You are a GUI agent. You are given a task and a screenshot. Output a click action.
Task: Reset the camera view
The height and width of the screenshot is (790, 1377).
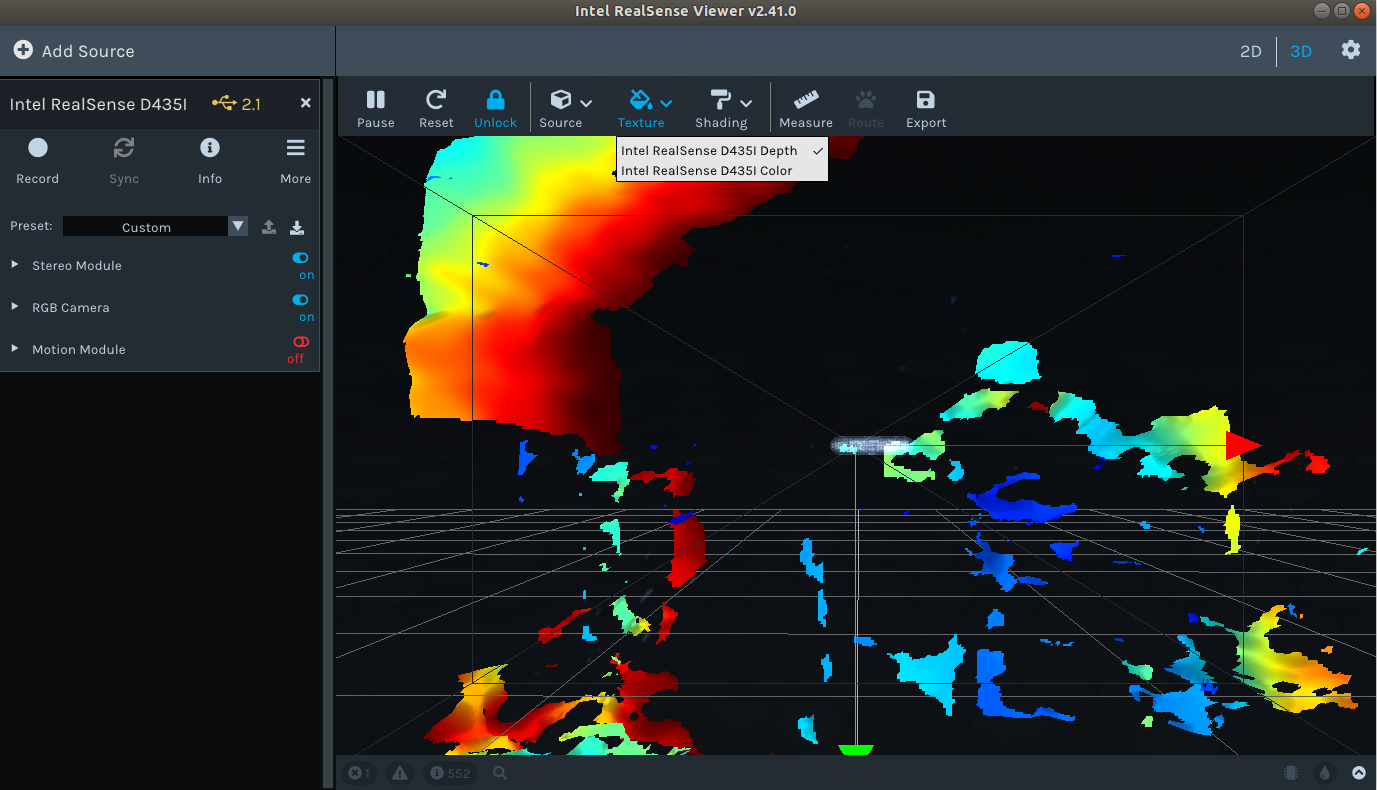click(x=436, y=107)
